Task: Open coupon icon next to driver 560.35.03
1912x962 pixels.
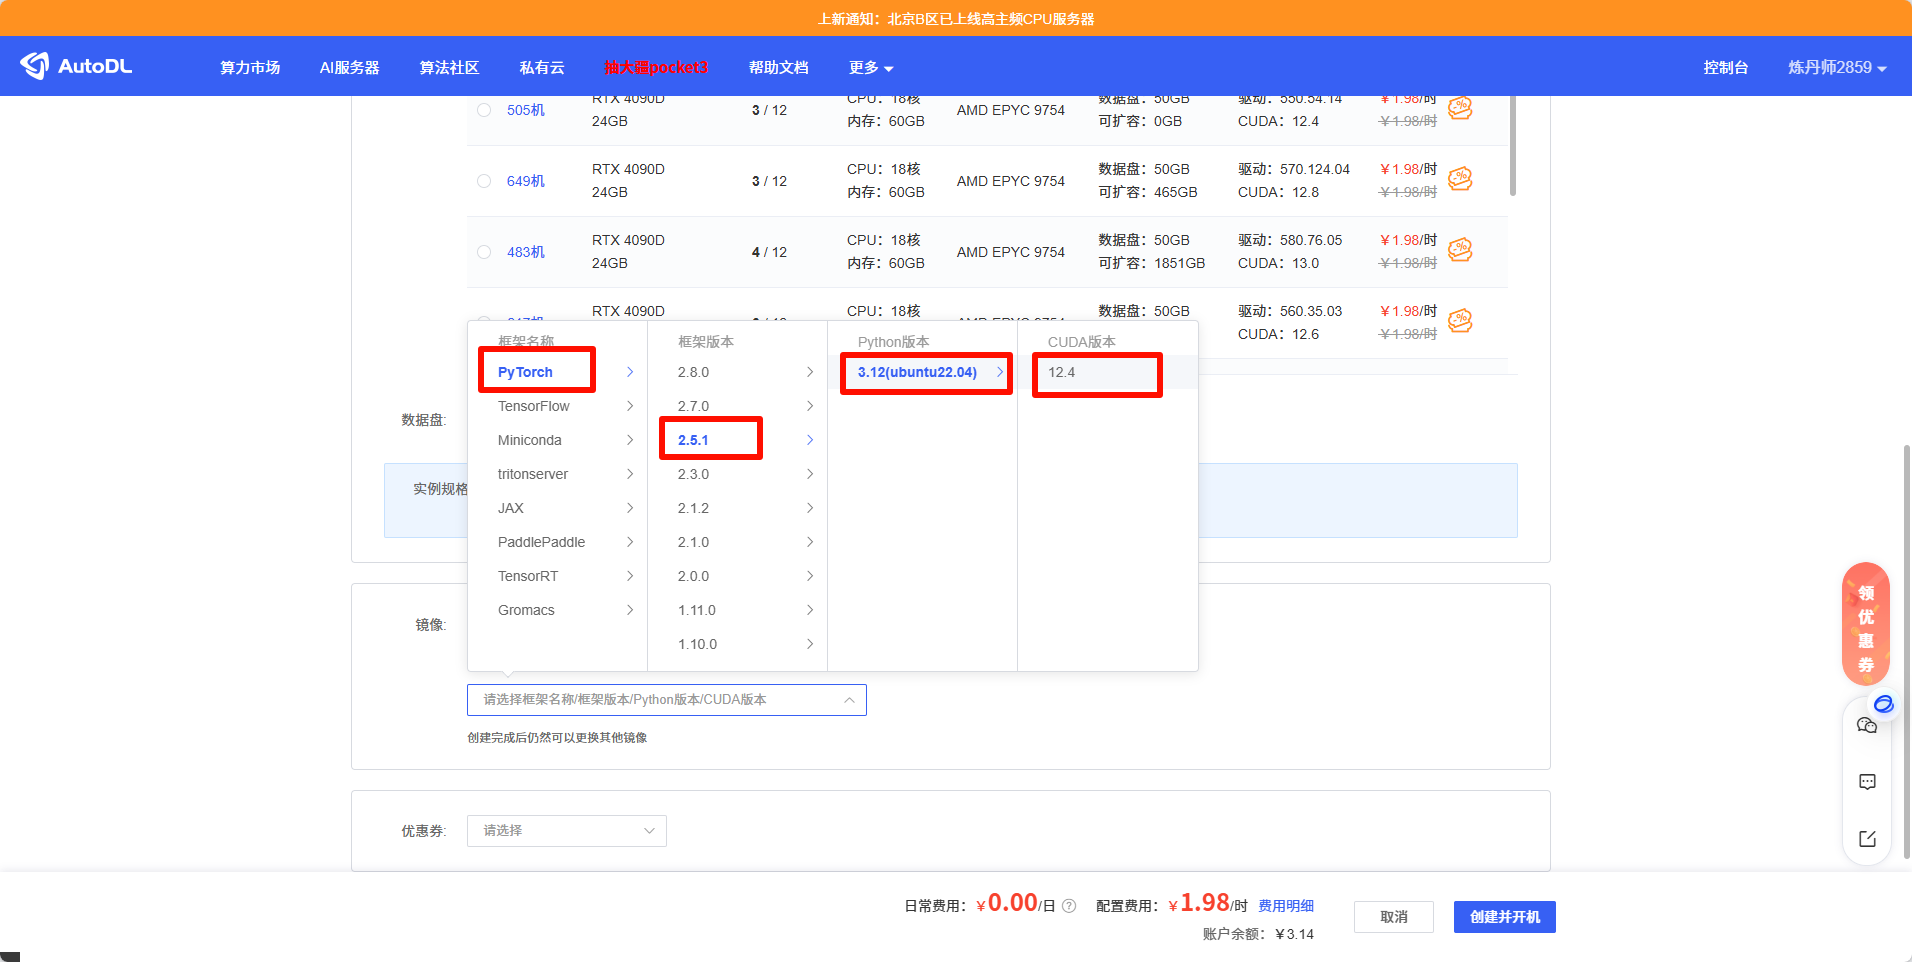Action: [1460, 321]
